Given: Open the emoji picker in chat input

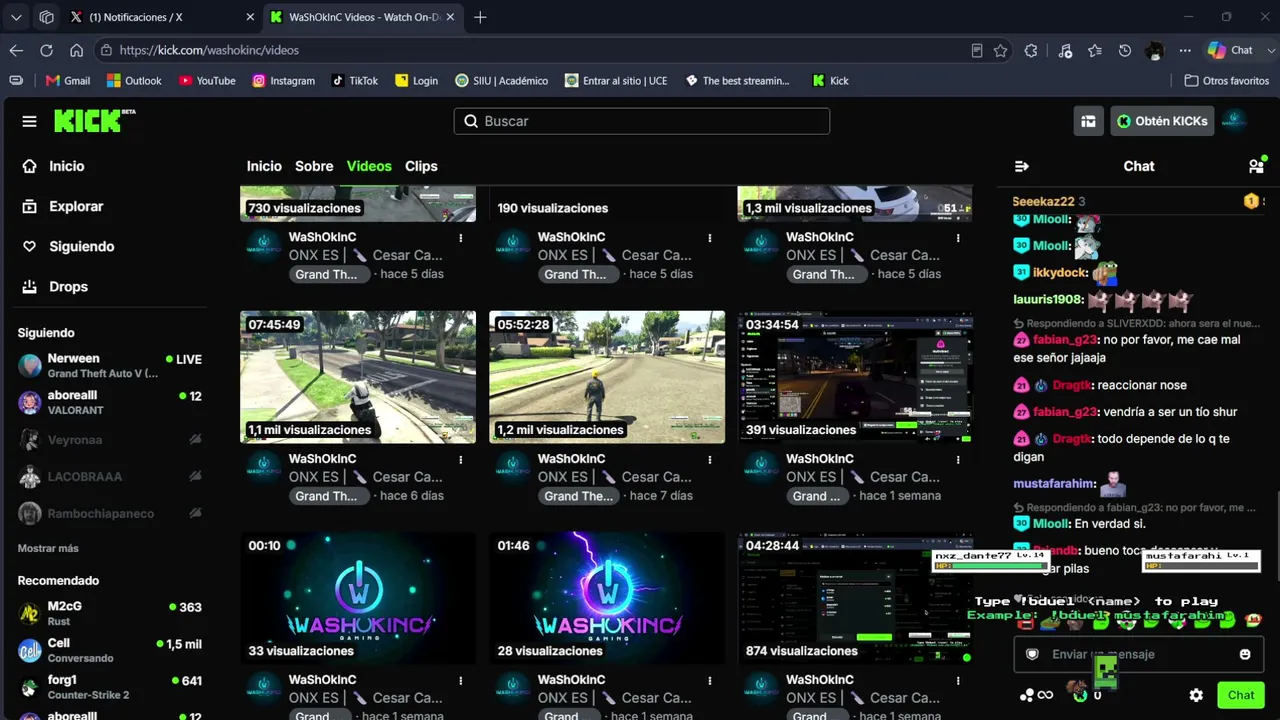Looking at the screenshot, I should (x=1245, y=654).
